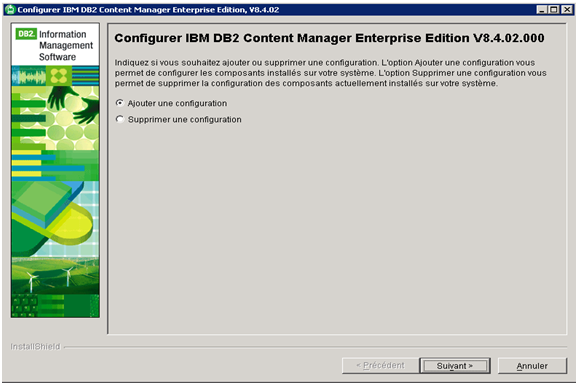Click the 'InstallShield' label
This screenshot has height=385, width=578.
pos(35,346)
